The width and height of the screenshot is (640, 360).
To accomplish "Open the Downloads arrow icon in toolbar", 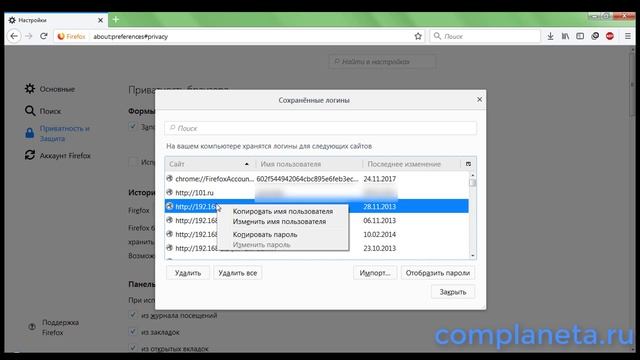I will pos(550,36).
